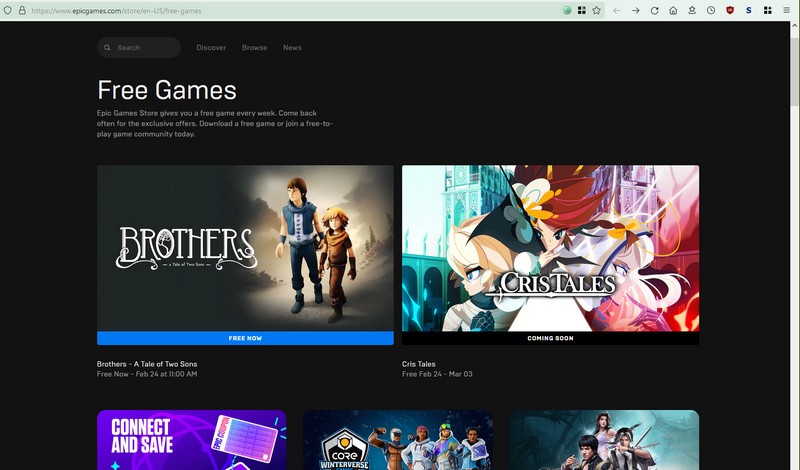This screenshot has width=800, height=470.
Task: Click the tracking protection shield icon
Action: click(x=8, y=10)
